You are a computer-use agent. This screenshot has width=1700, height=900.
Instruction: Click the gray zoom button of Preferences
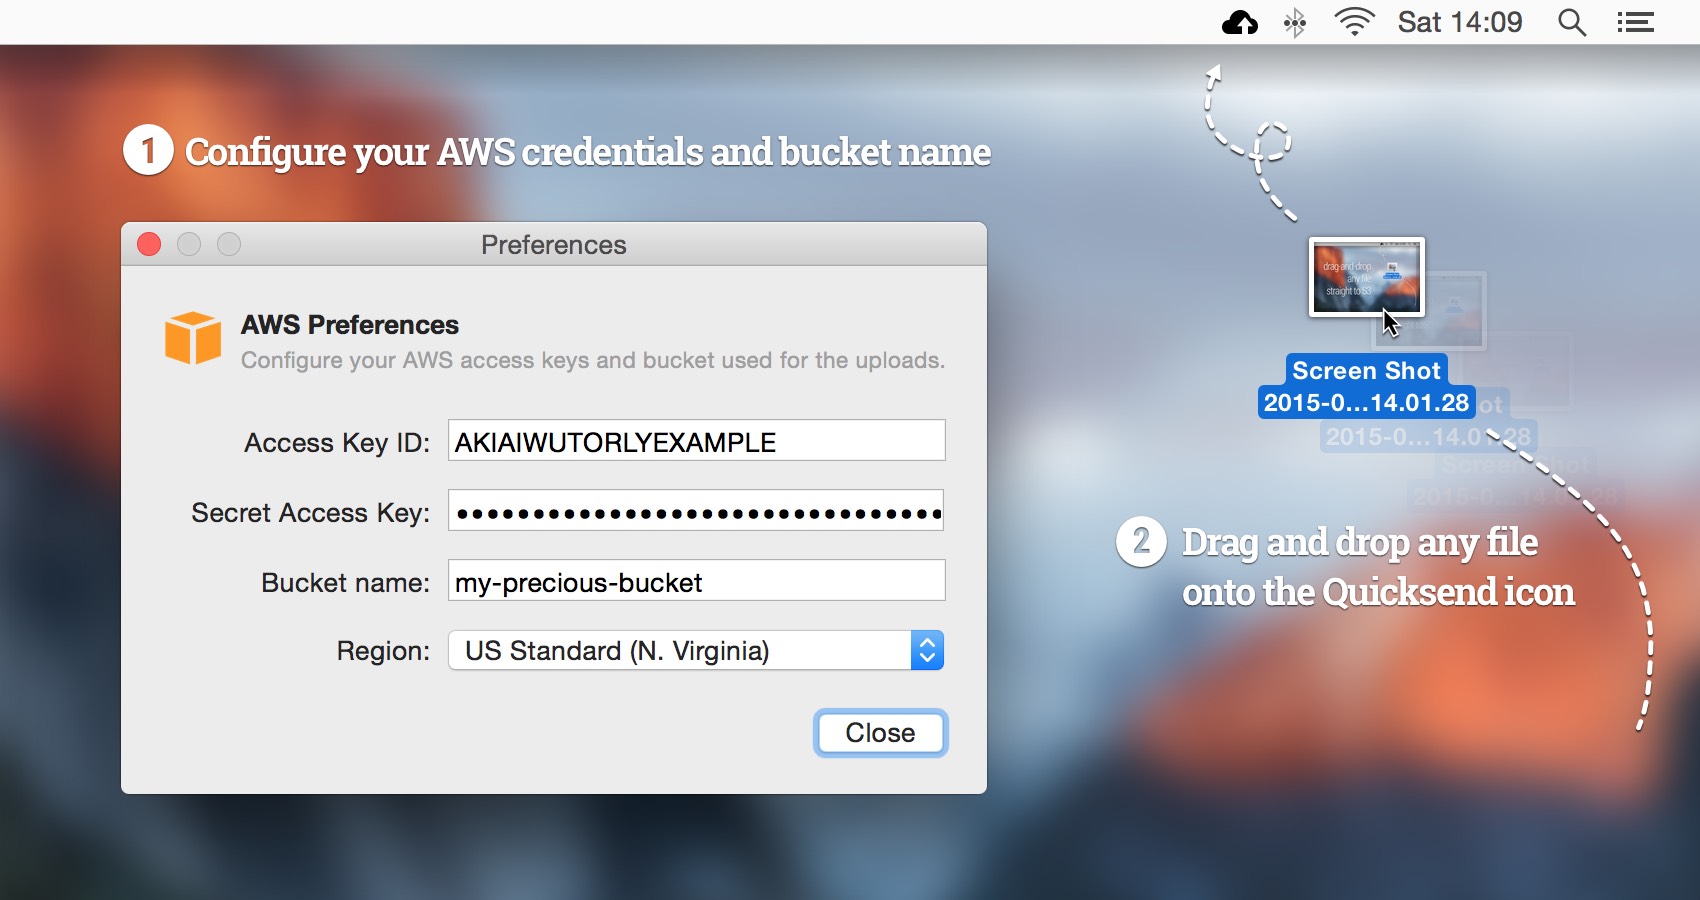[229, 244]
